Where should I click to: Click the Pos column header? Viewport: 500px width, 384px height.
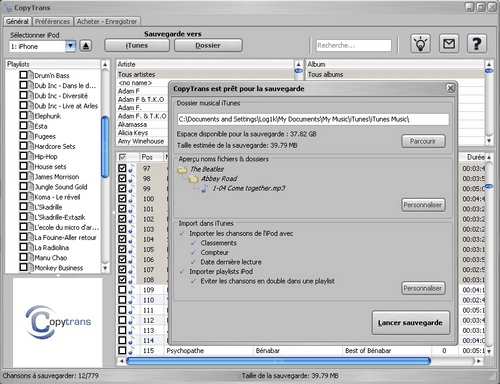click(147, 157)
